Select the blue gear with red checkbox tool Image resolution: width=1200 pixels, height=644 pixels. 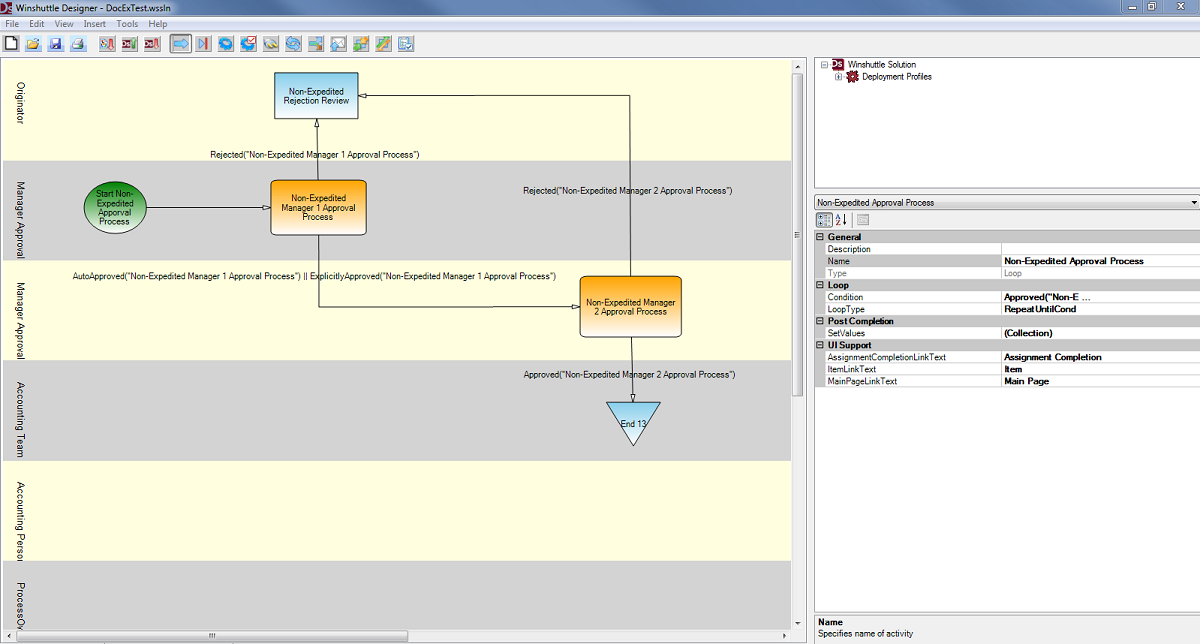pyautogui.click(x=248, y=44)
